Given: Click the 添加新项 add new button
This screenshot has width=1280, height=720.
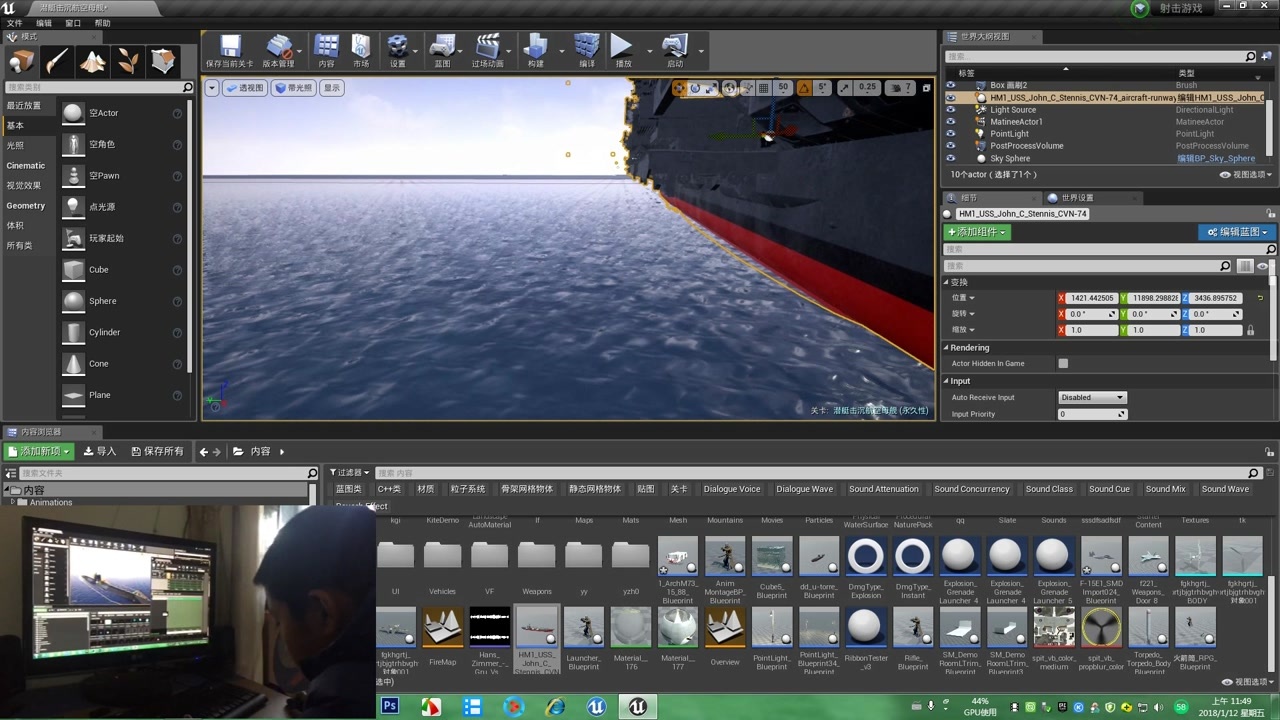Looking at the screenshot, I should tap(39, 452).
